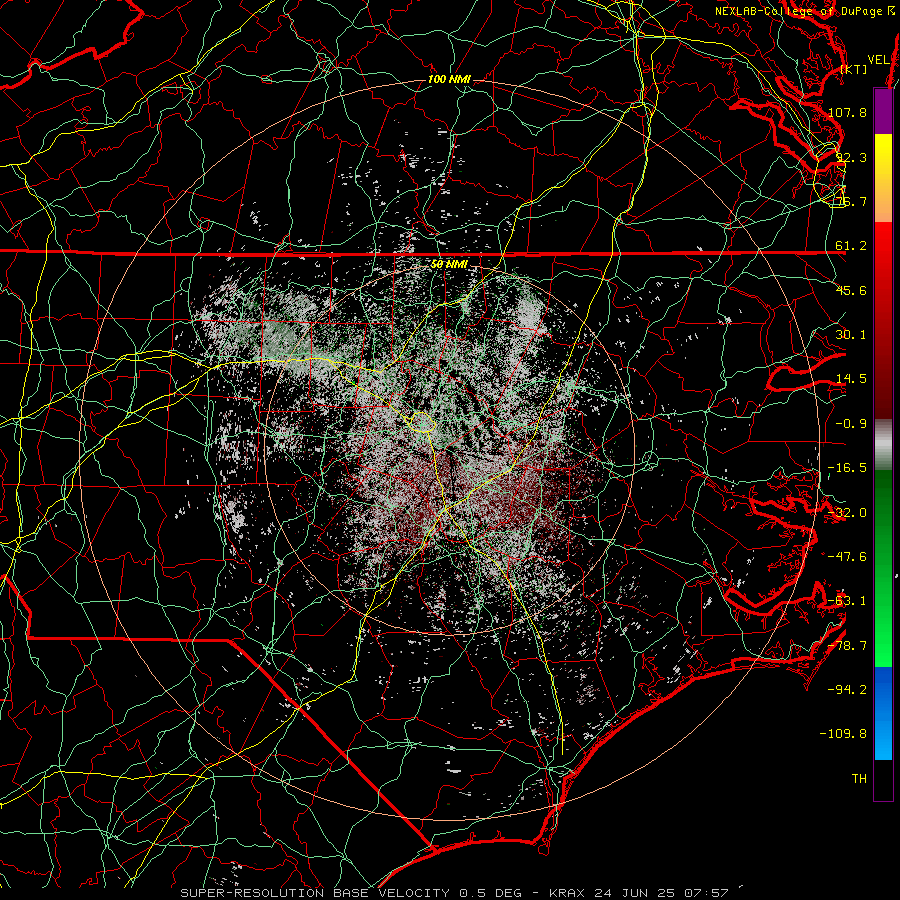Click the -63.1 legend value

pyautogui.click(x=848, y=601)
